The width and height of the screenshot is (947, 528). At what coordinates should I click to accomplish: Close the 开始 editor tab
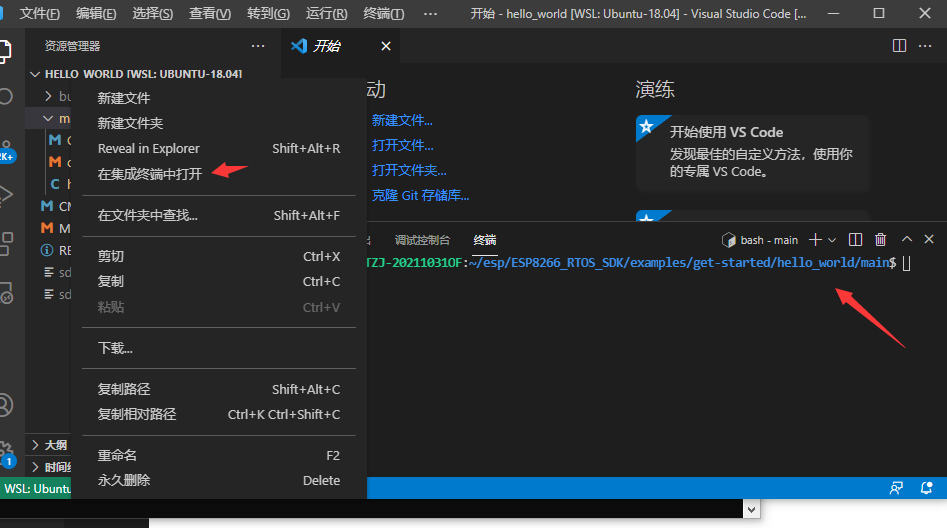(x=386, y=46)
